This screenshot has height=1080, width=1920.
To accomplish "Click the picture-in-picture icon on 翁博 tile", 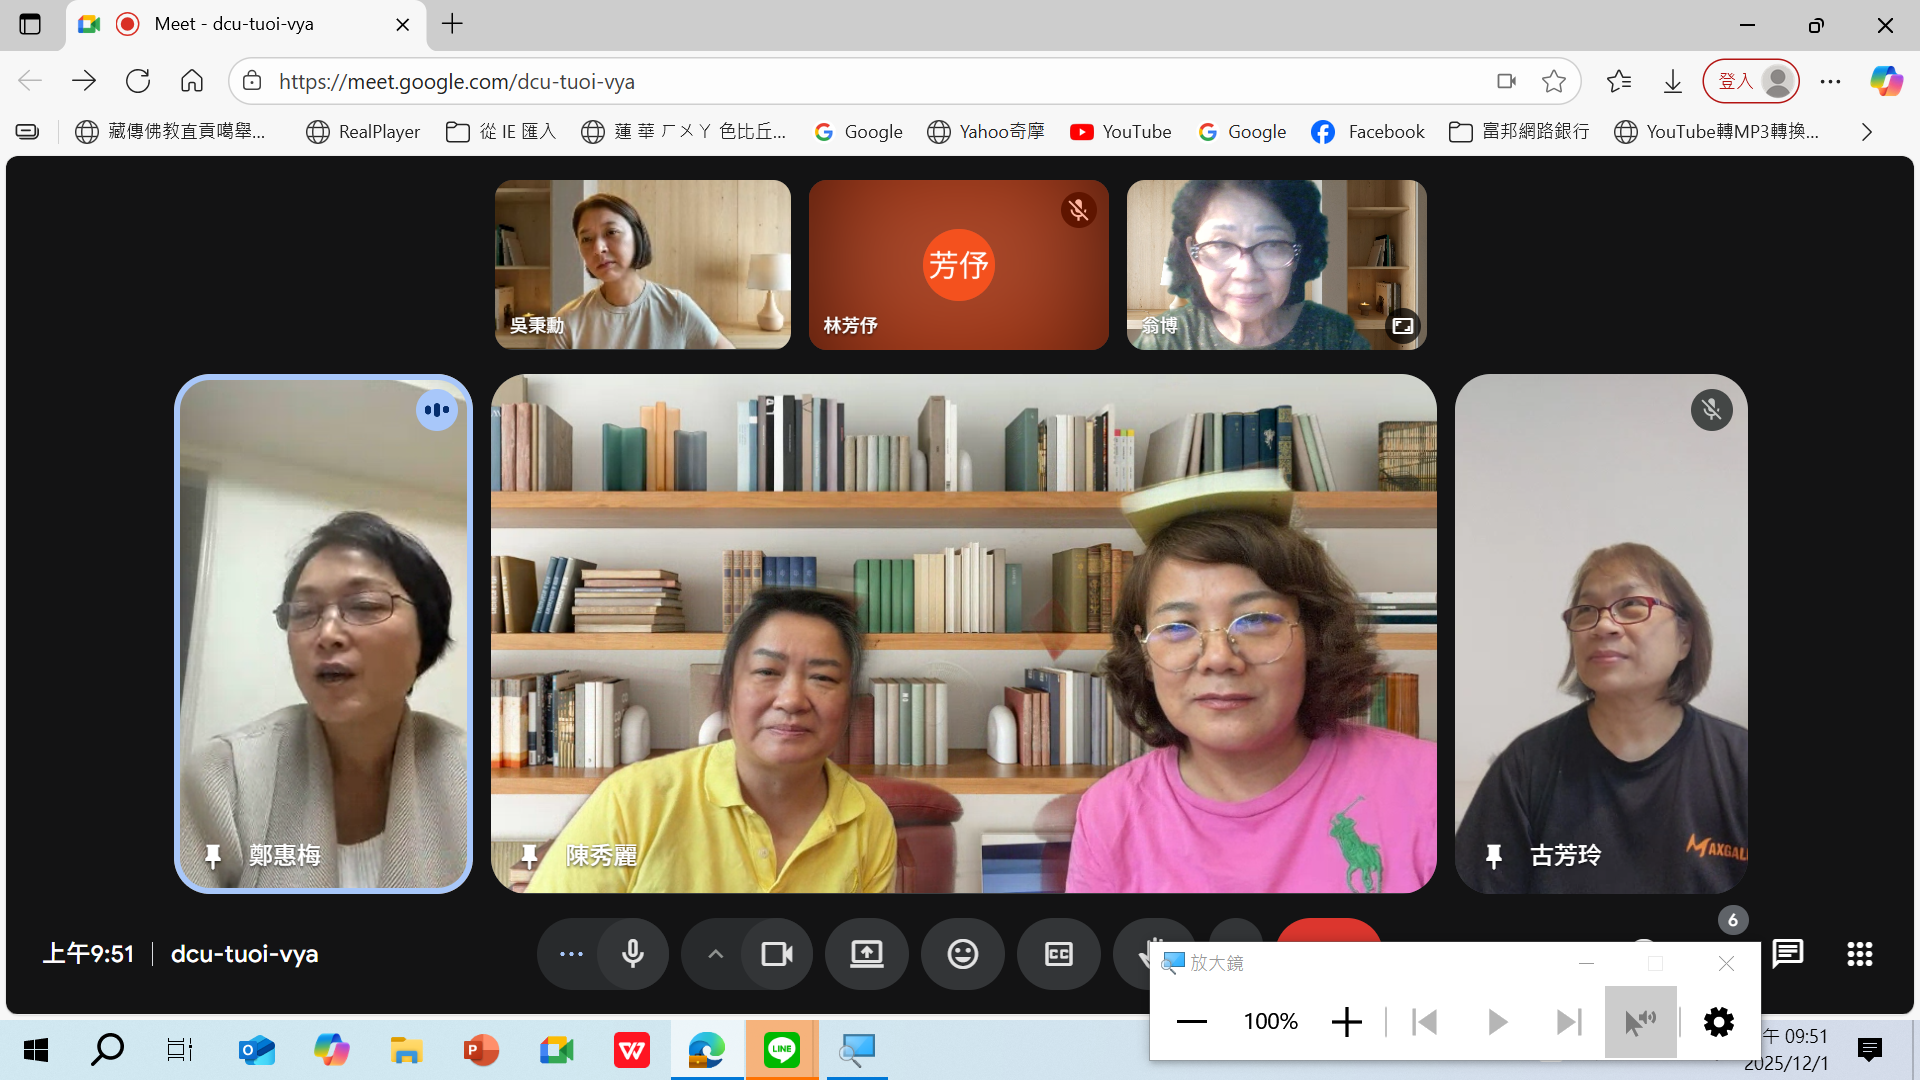I will coord(1402,326).
